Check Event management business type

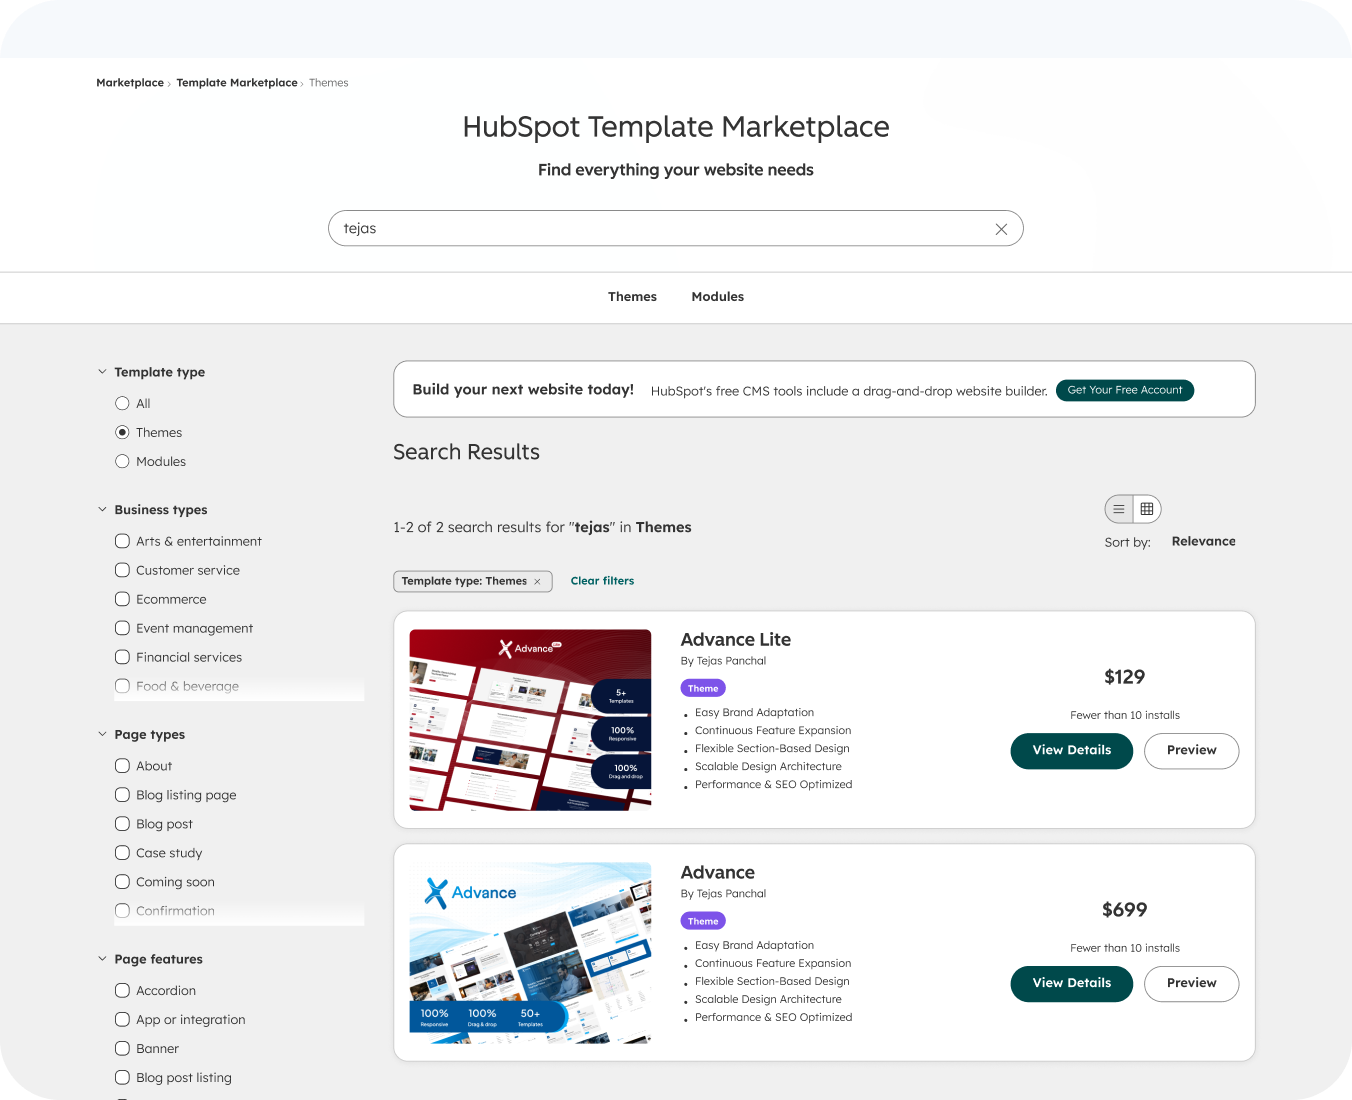click(122, 628)
